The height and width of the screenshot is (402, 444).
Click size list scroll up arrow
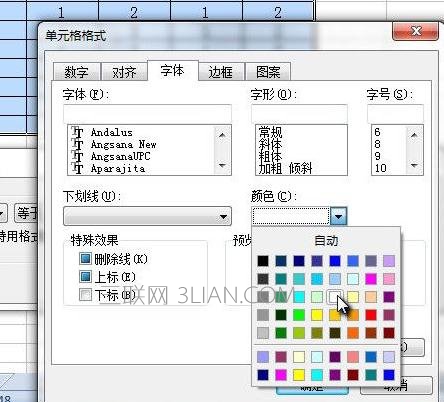pyautogui.click(x=414, y=135)
